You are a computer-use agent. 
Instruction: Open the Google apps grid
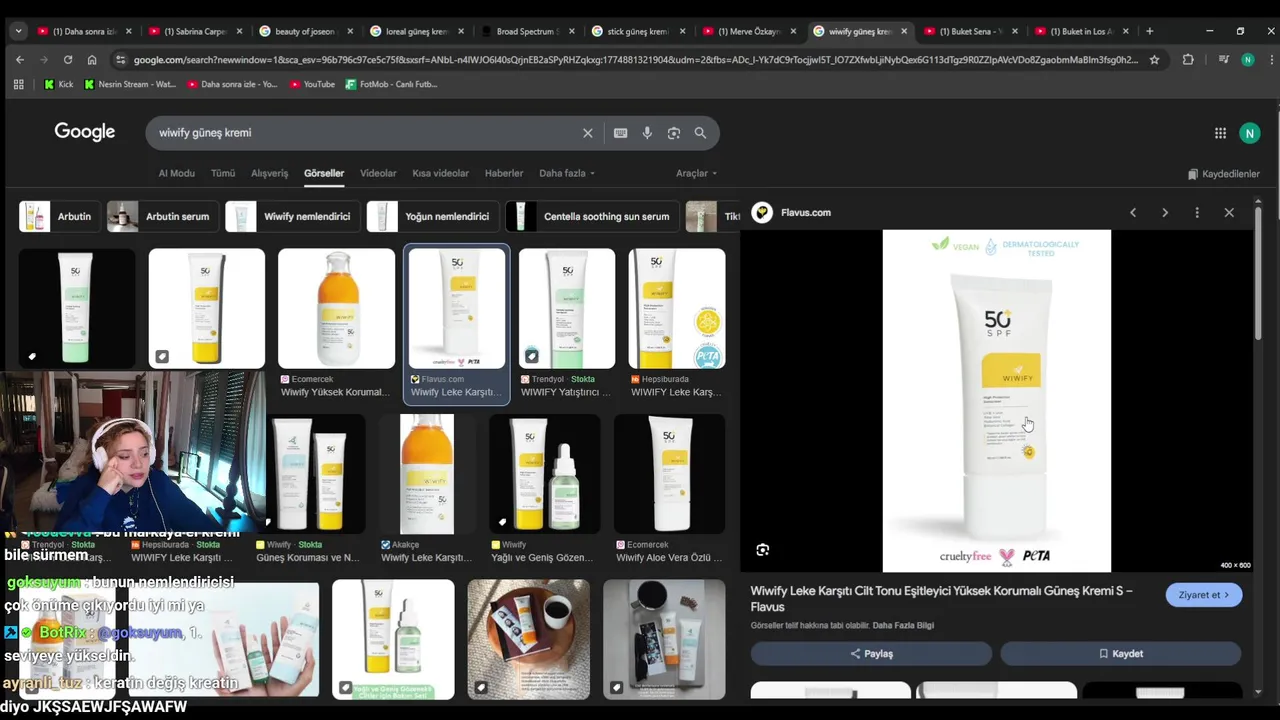click(1220, 133)
